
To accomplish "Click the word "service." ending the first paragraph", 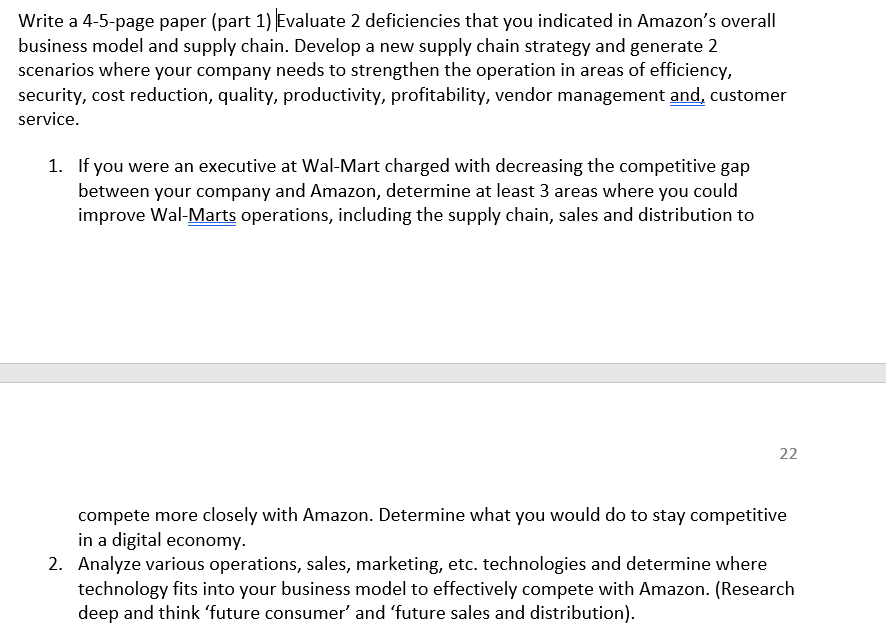I will pyautogui.click(x=49, y=119).
